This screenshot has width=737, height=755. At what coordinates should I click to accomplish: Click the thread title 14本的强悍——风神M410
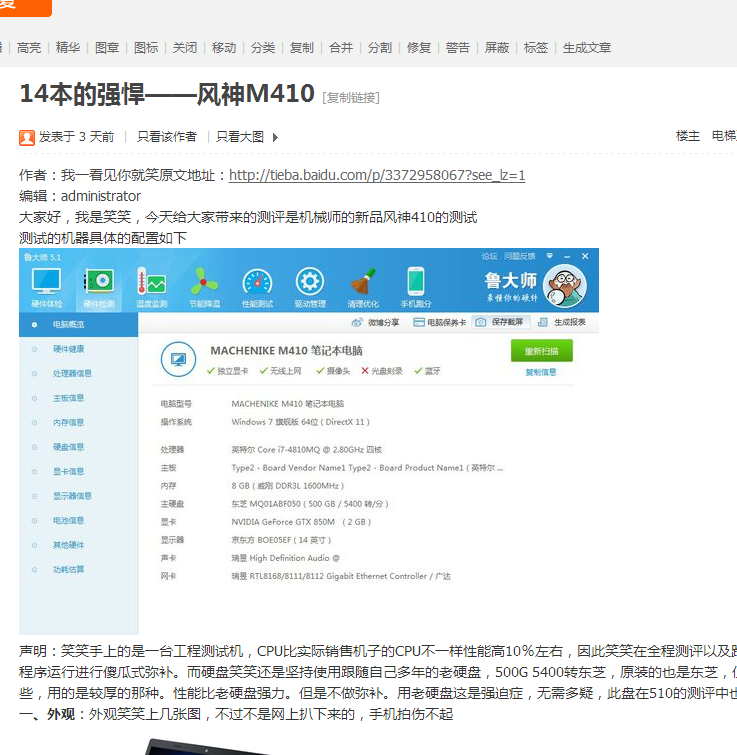point(167,93)
